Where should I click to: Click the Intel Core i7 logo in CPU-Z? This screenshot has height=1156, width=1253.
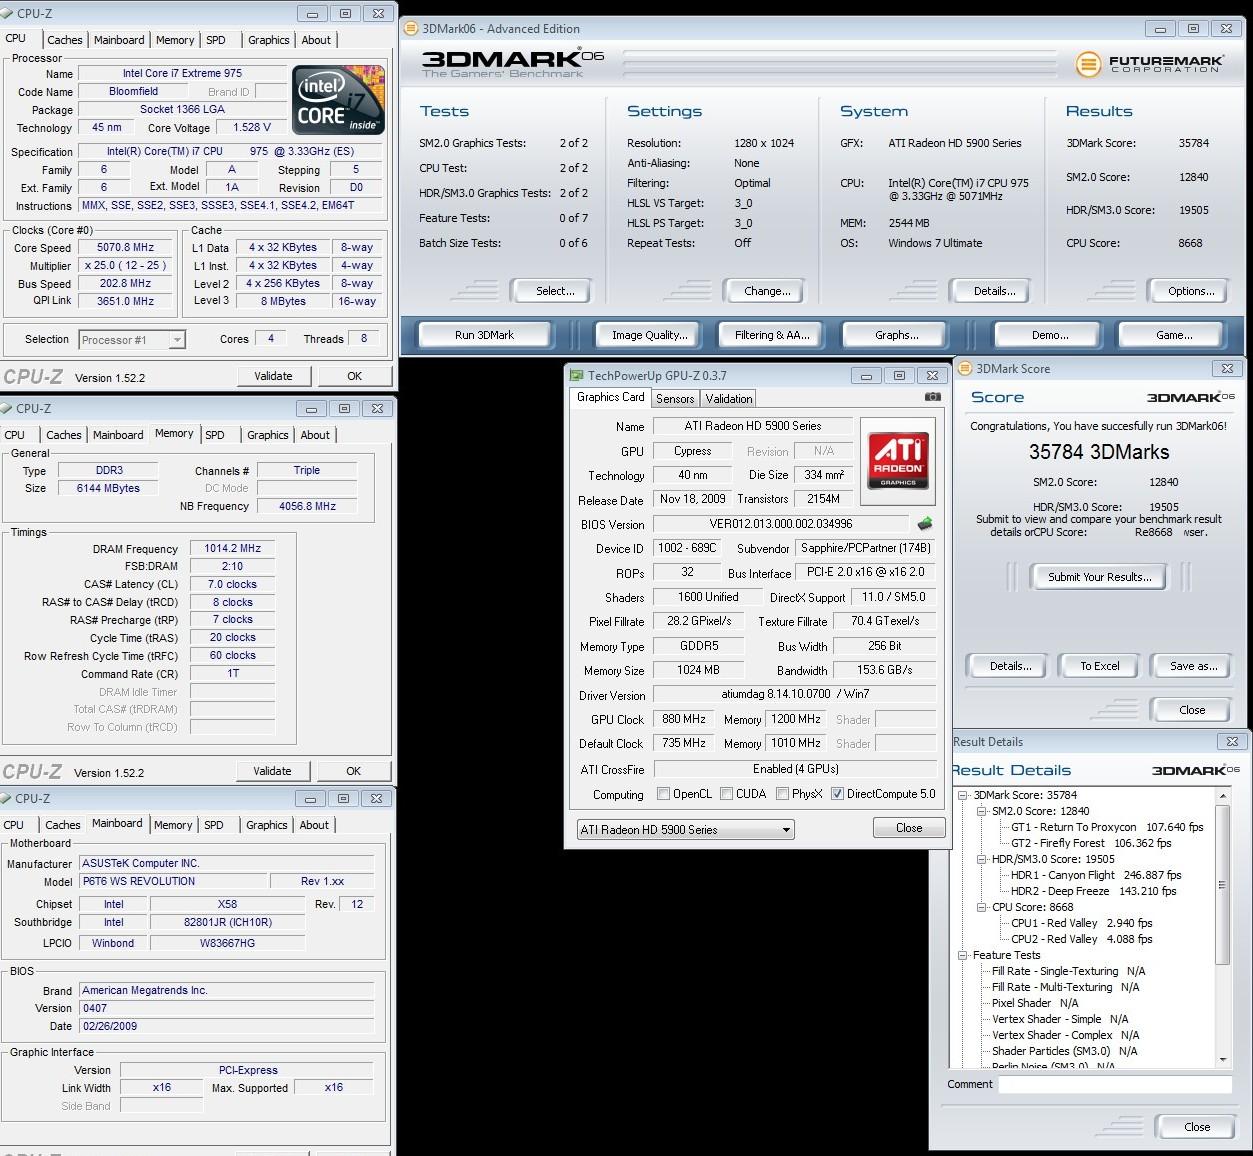click(x=339, y=100)
